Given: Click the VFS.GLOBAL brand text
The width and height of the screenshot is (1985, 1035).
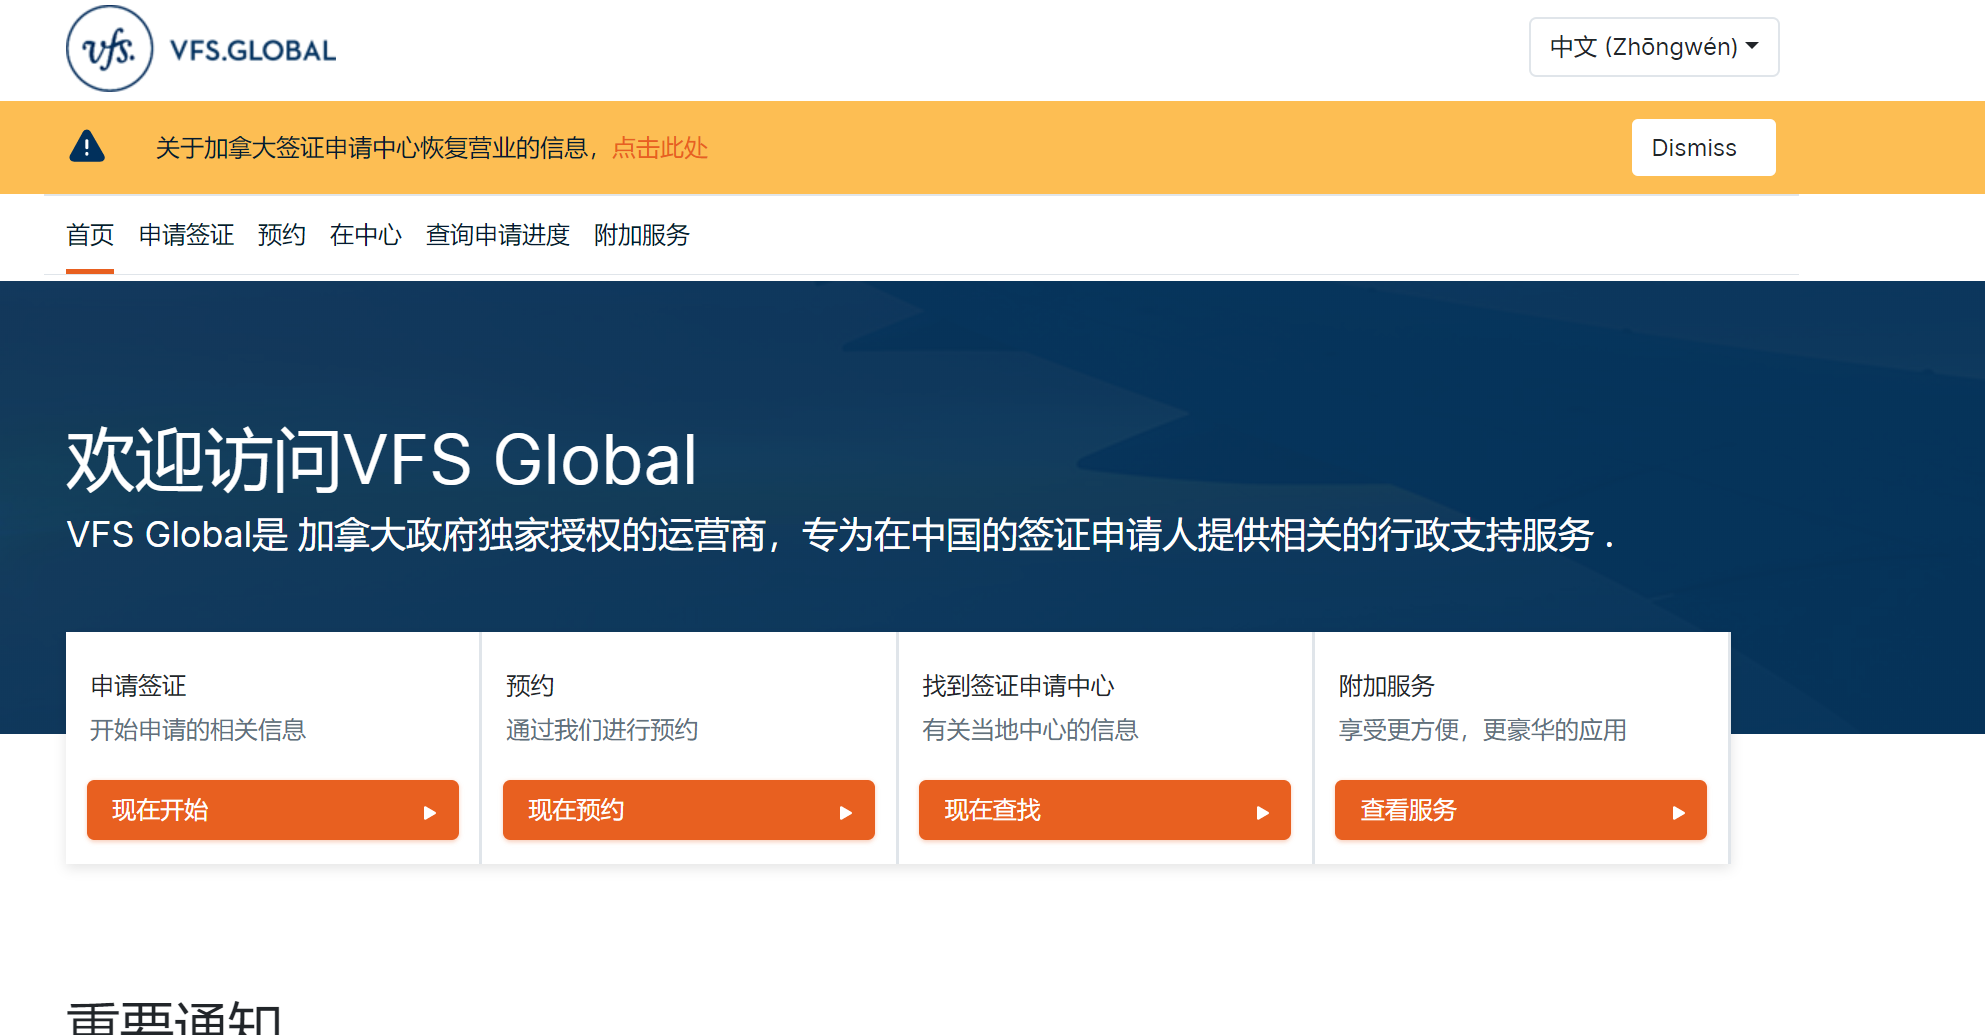Looking at the screenshot, I should pyautogui.click(x=253, y=51).
